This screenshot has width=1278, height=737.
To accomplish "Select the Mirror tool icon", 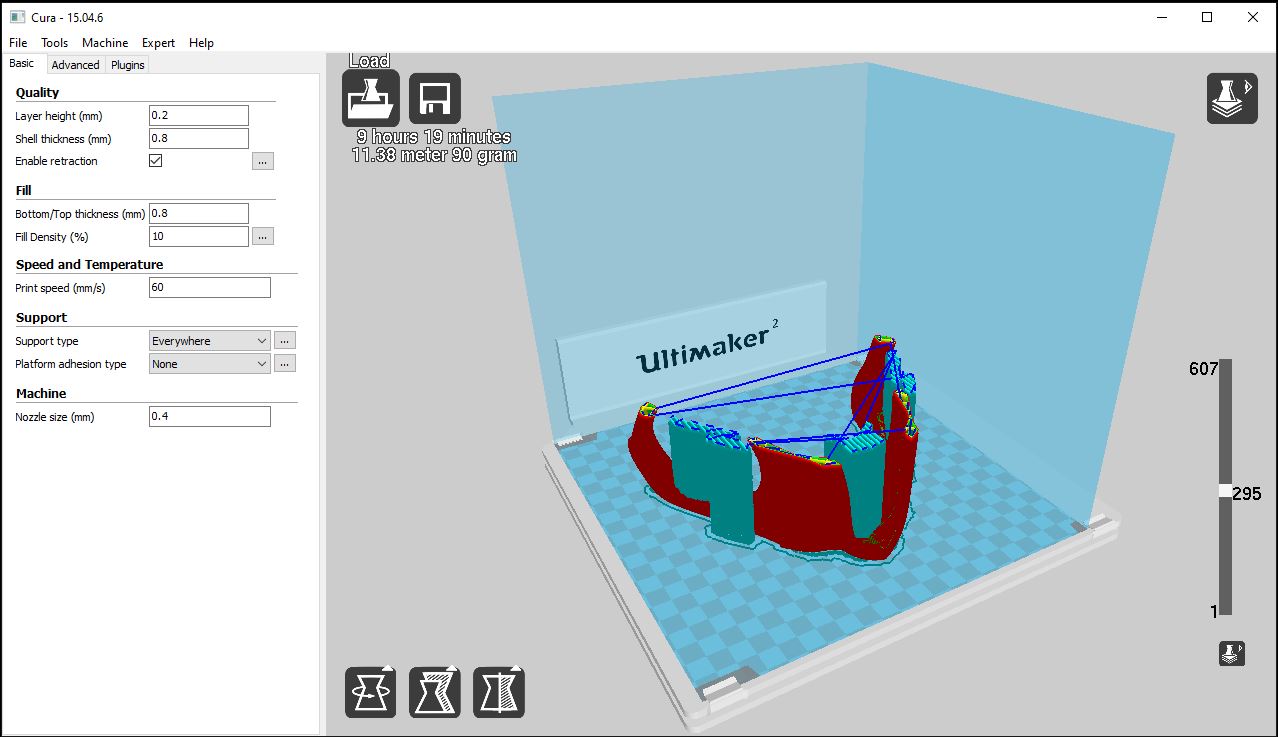I will tap(499, 692).
